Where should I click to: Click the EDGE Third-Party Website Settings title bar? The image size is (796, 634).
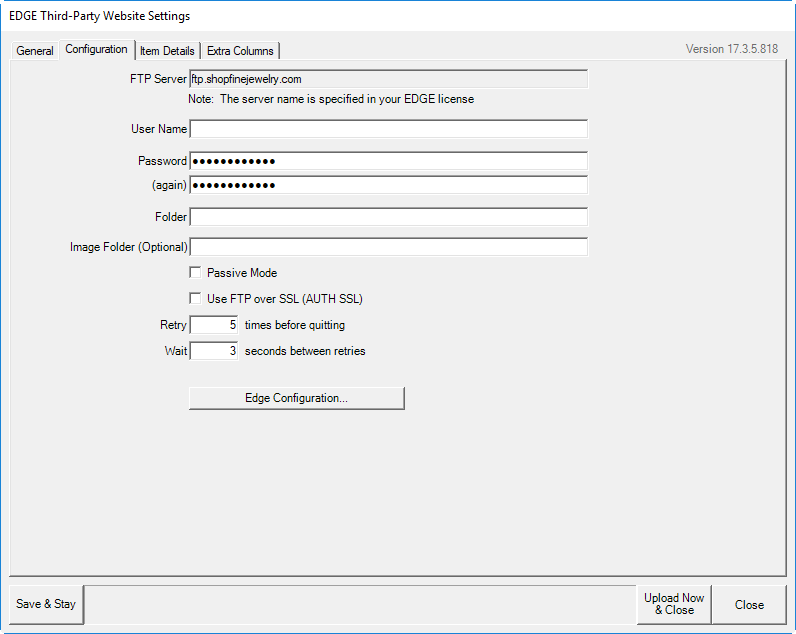(300, 16)
